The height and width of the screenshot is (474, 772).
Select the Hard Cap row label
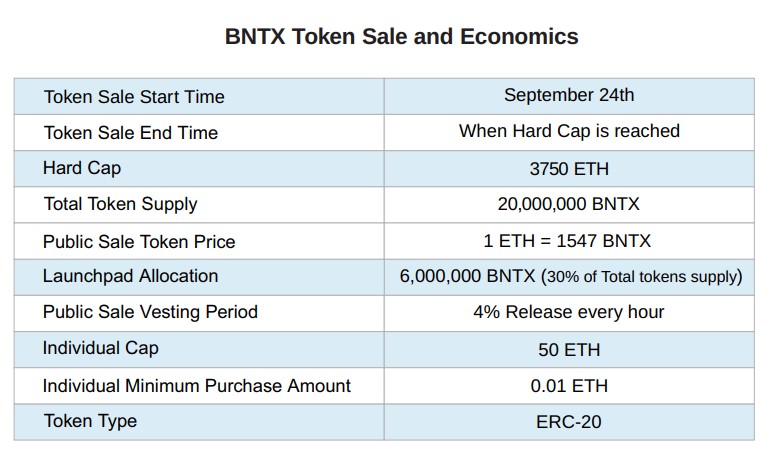point(82,168)
